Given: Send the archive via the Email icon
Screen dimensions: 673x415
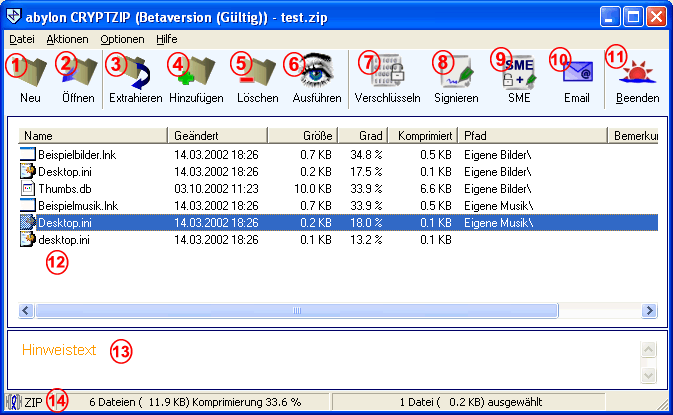Looking at the screenshot, I should pos(578,72).
